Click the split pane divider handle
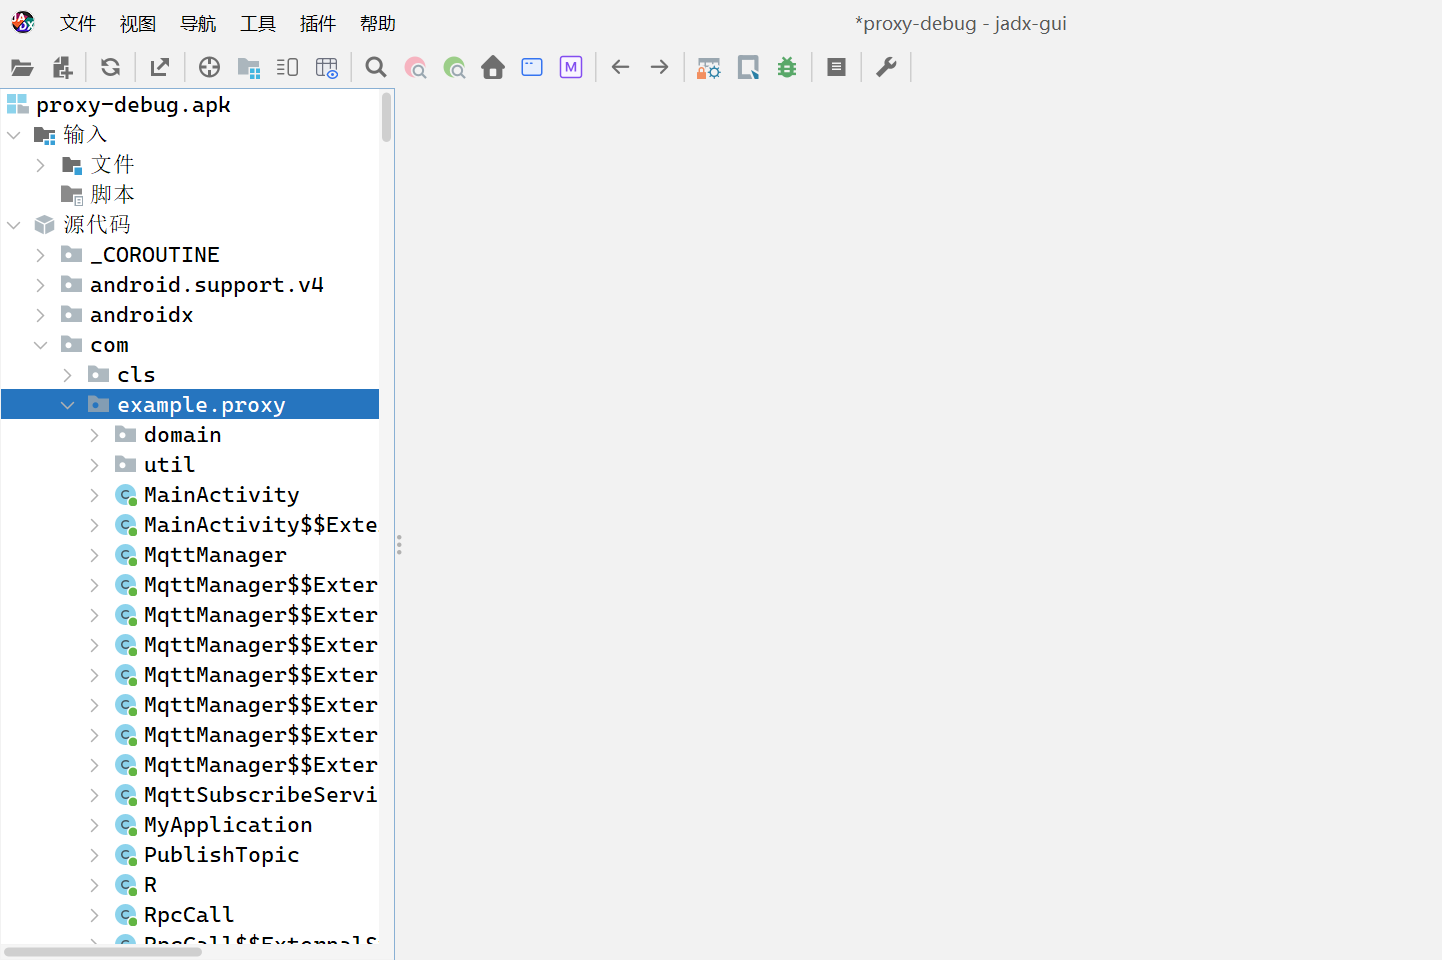 [x=399, y=545]
